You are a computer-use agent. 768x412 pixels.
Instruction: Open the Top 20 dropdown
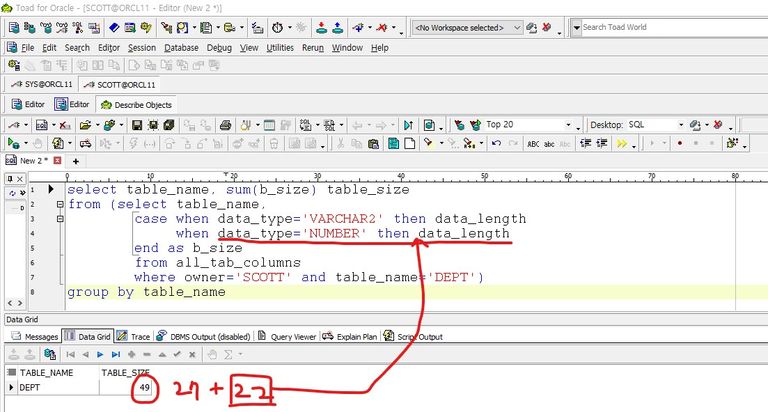click(x=568, y=125)
